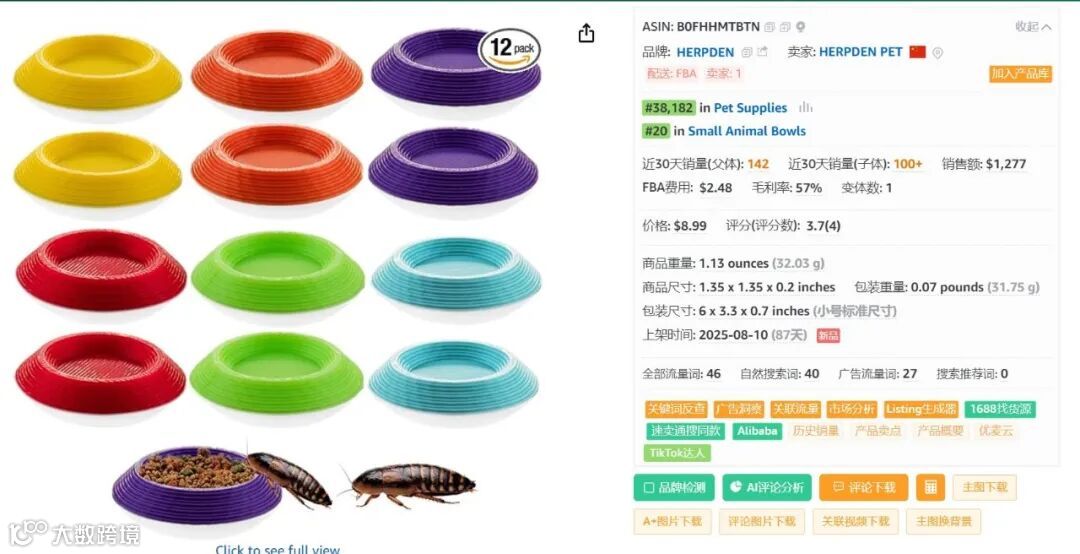Click the location pin next to seller flag

(x=937, y=52)
